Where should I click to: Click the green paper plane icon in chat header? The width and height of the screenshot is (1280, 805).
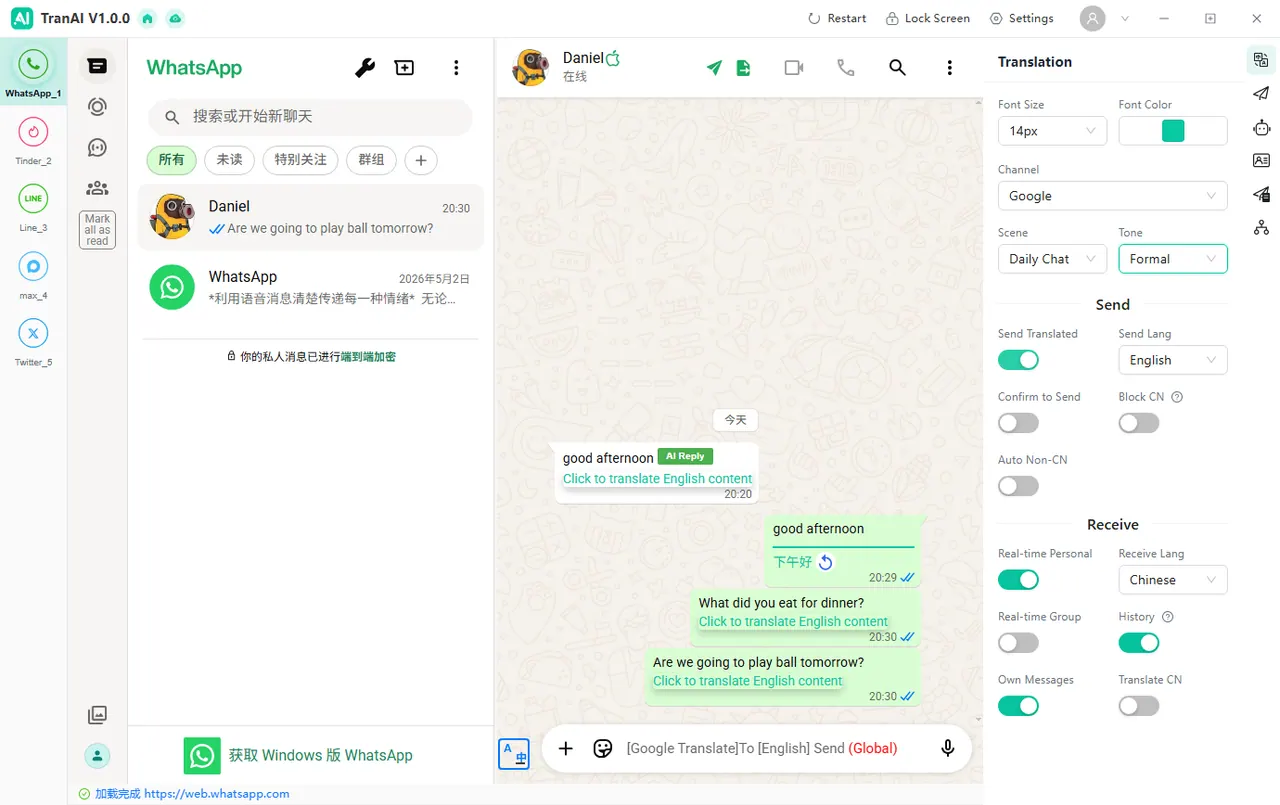(714, 68)
